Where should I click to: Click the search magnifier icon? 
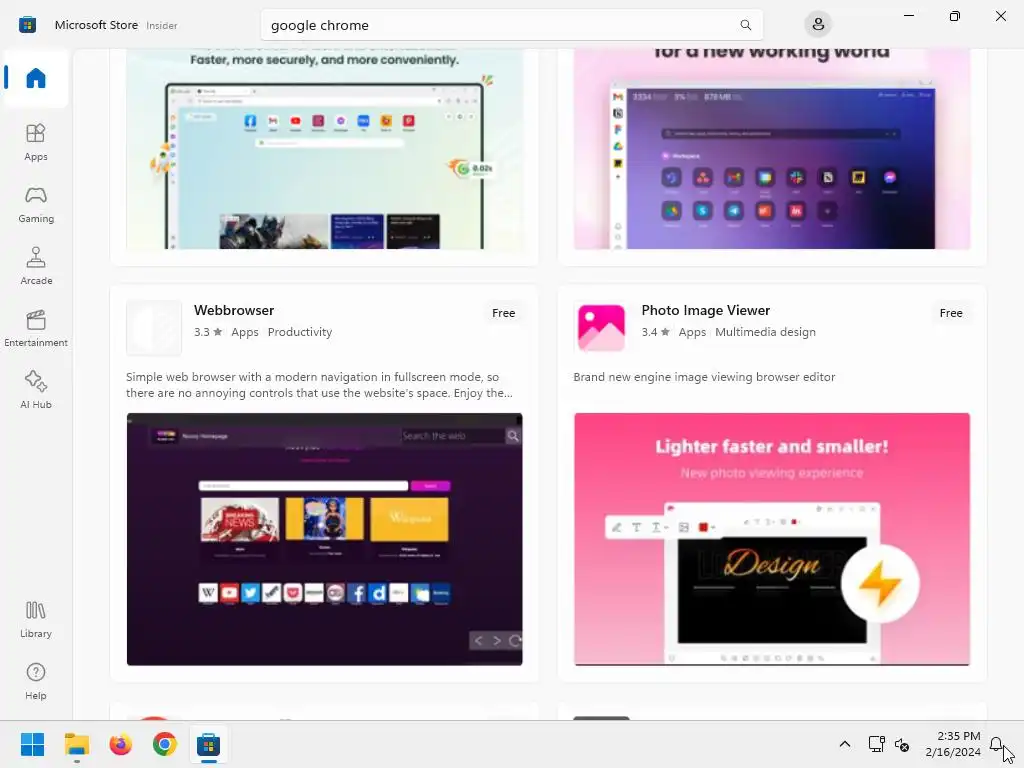745,25
